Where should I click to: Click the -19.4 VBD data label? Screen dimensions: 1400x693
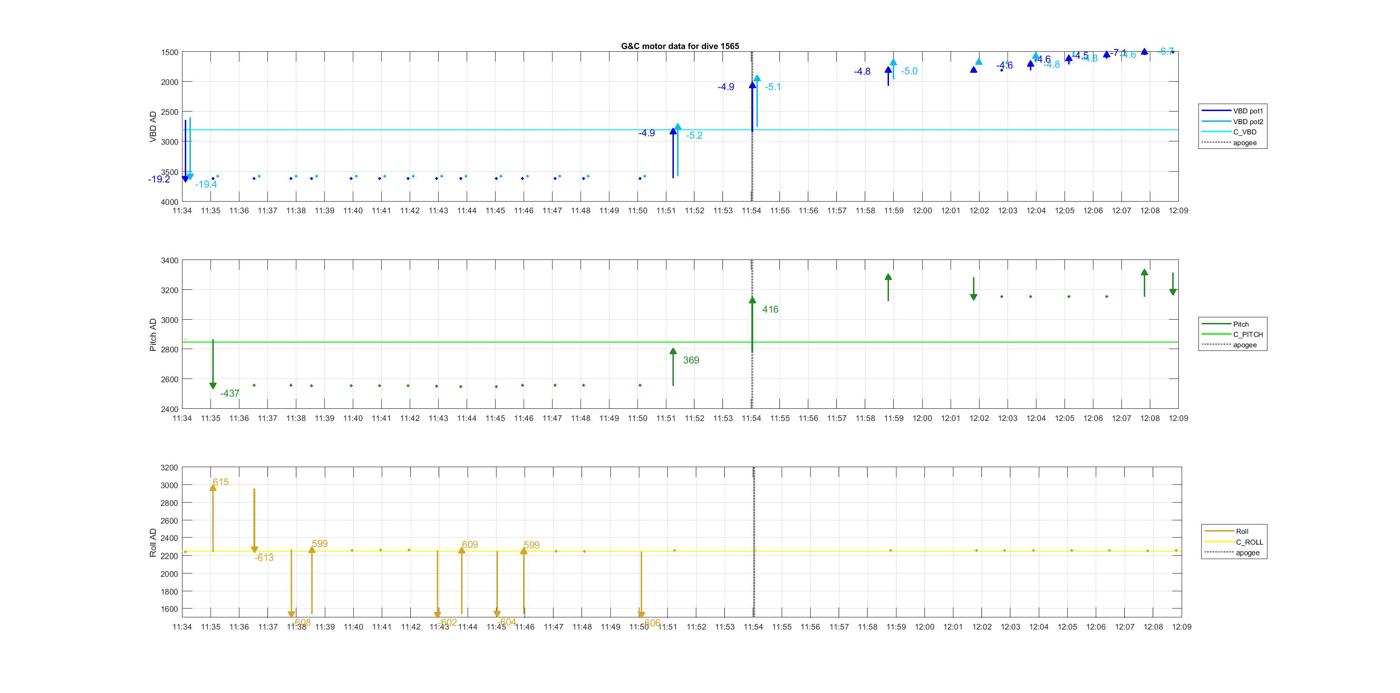[x=206, y=185]
